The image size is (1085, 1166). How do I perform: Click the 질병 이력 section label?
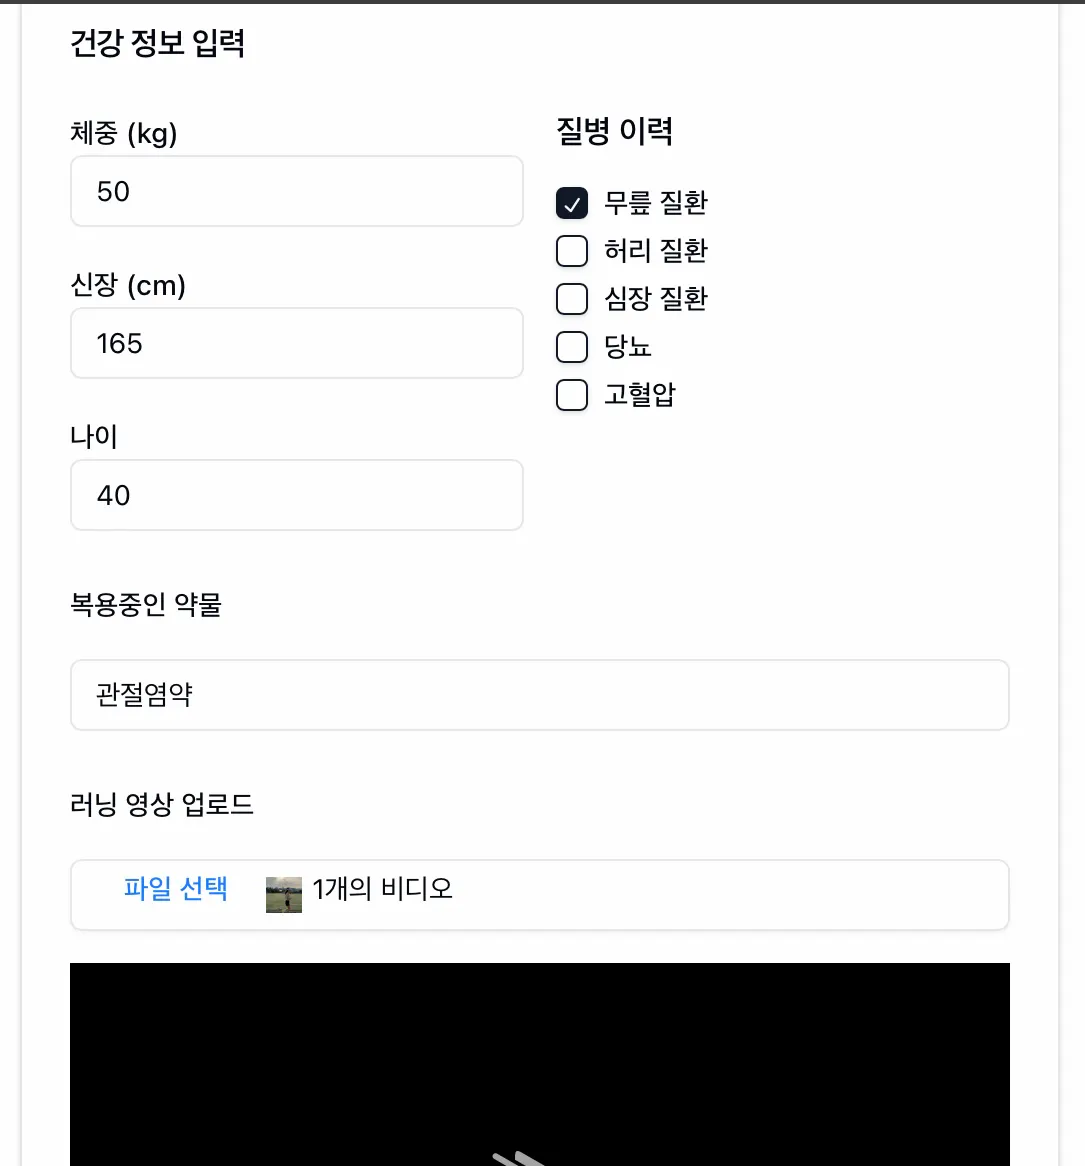[x=615, y=131]
